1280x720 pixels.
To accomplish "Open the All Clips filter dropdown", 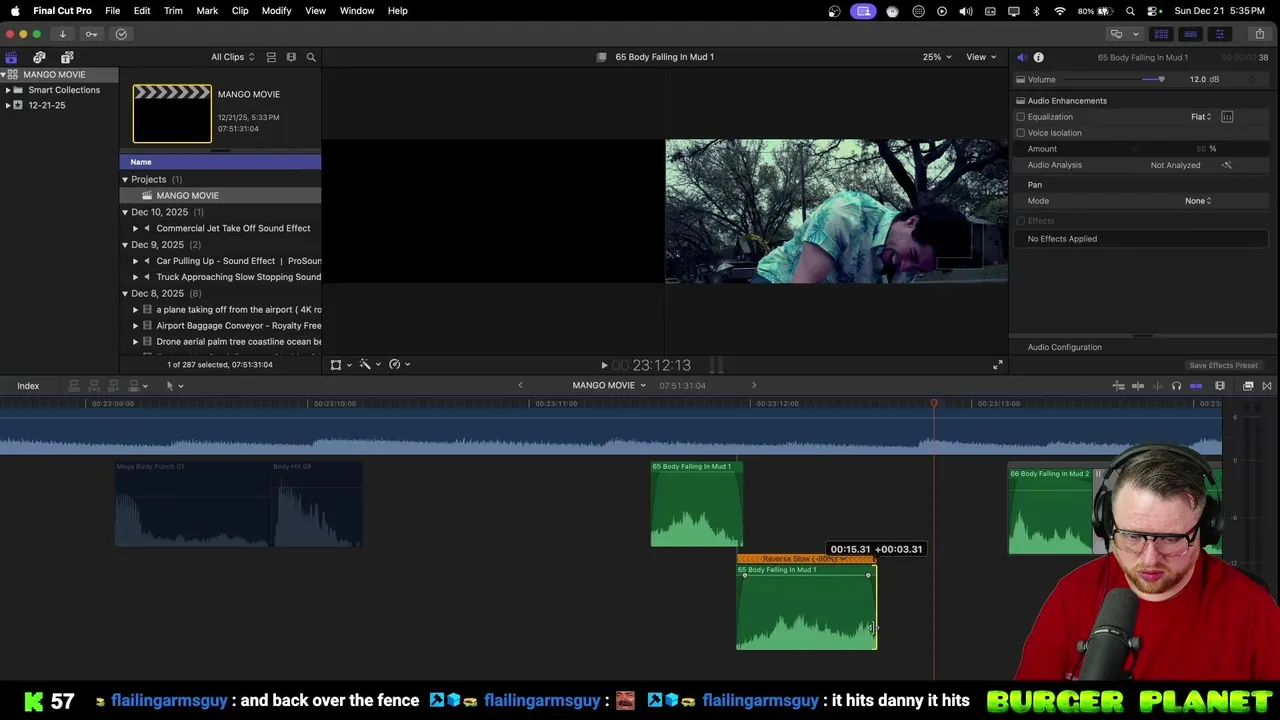I will pyautogui.click(x=232, y=58).
